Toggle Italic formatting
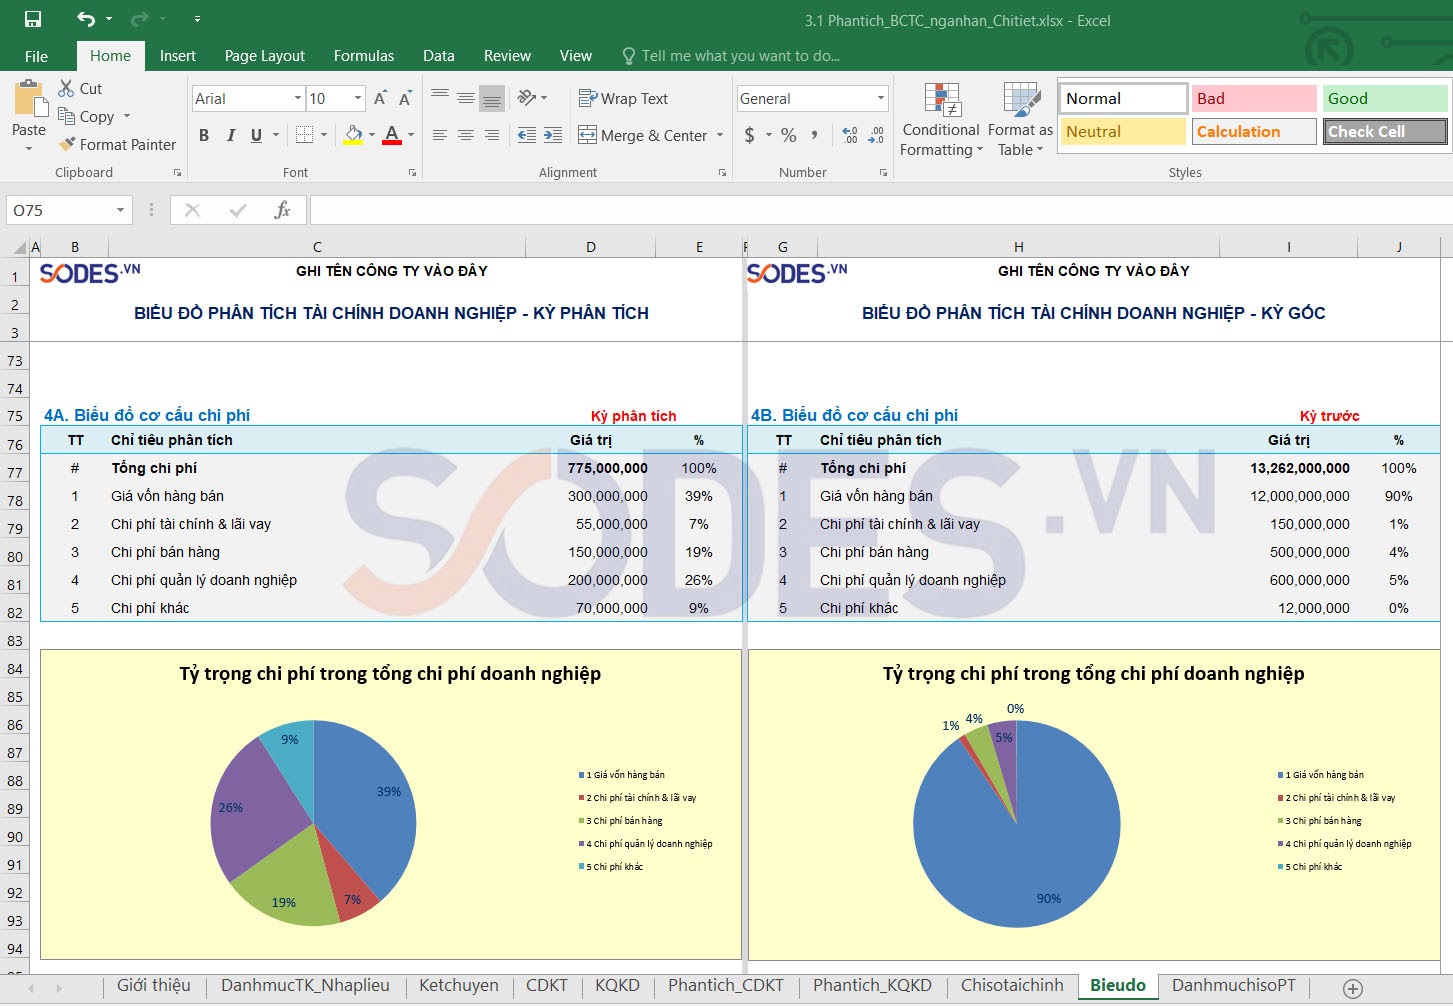The height and width of the screenshot is (1006, 1453). click(231, 135)
